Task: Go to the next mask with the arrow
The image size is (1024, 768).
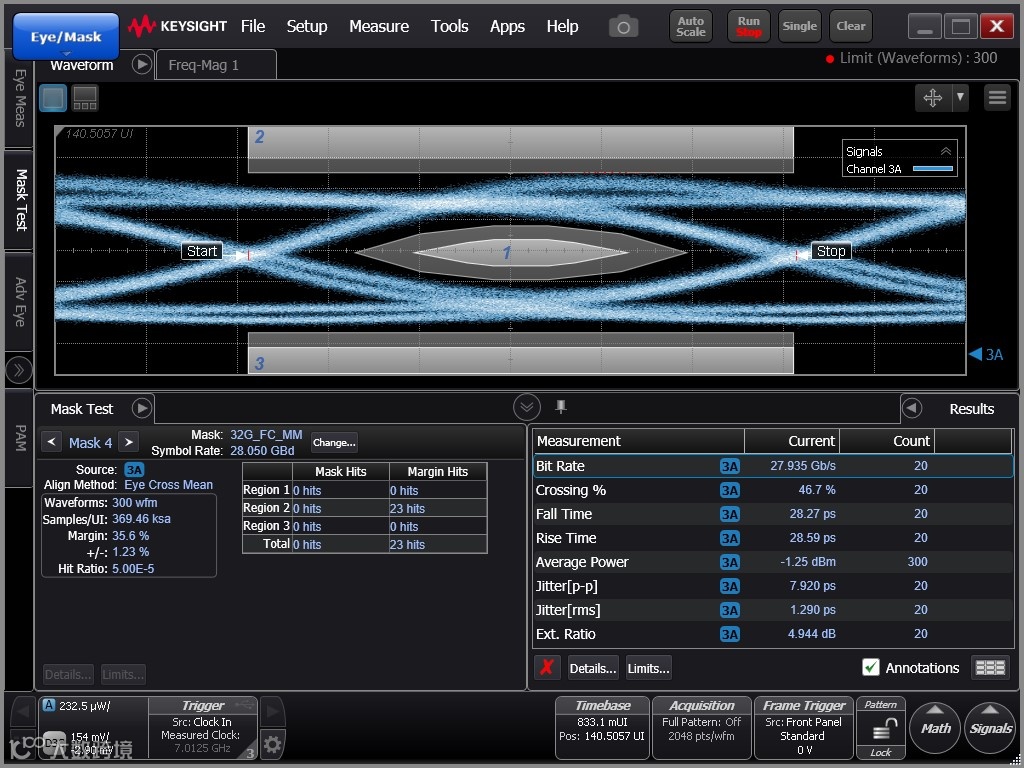Action: 129,442
